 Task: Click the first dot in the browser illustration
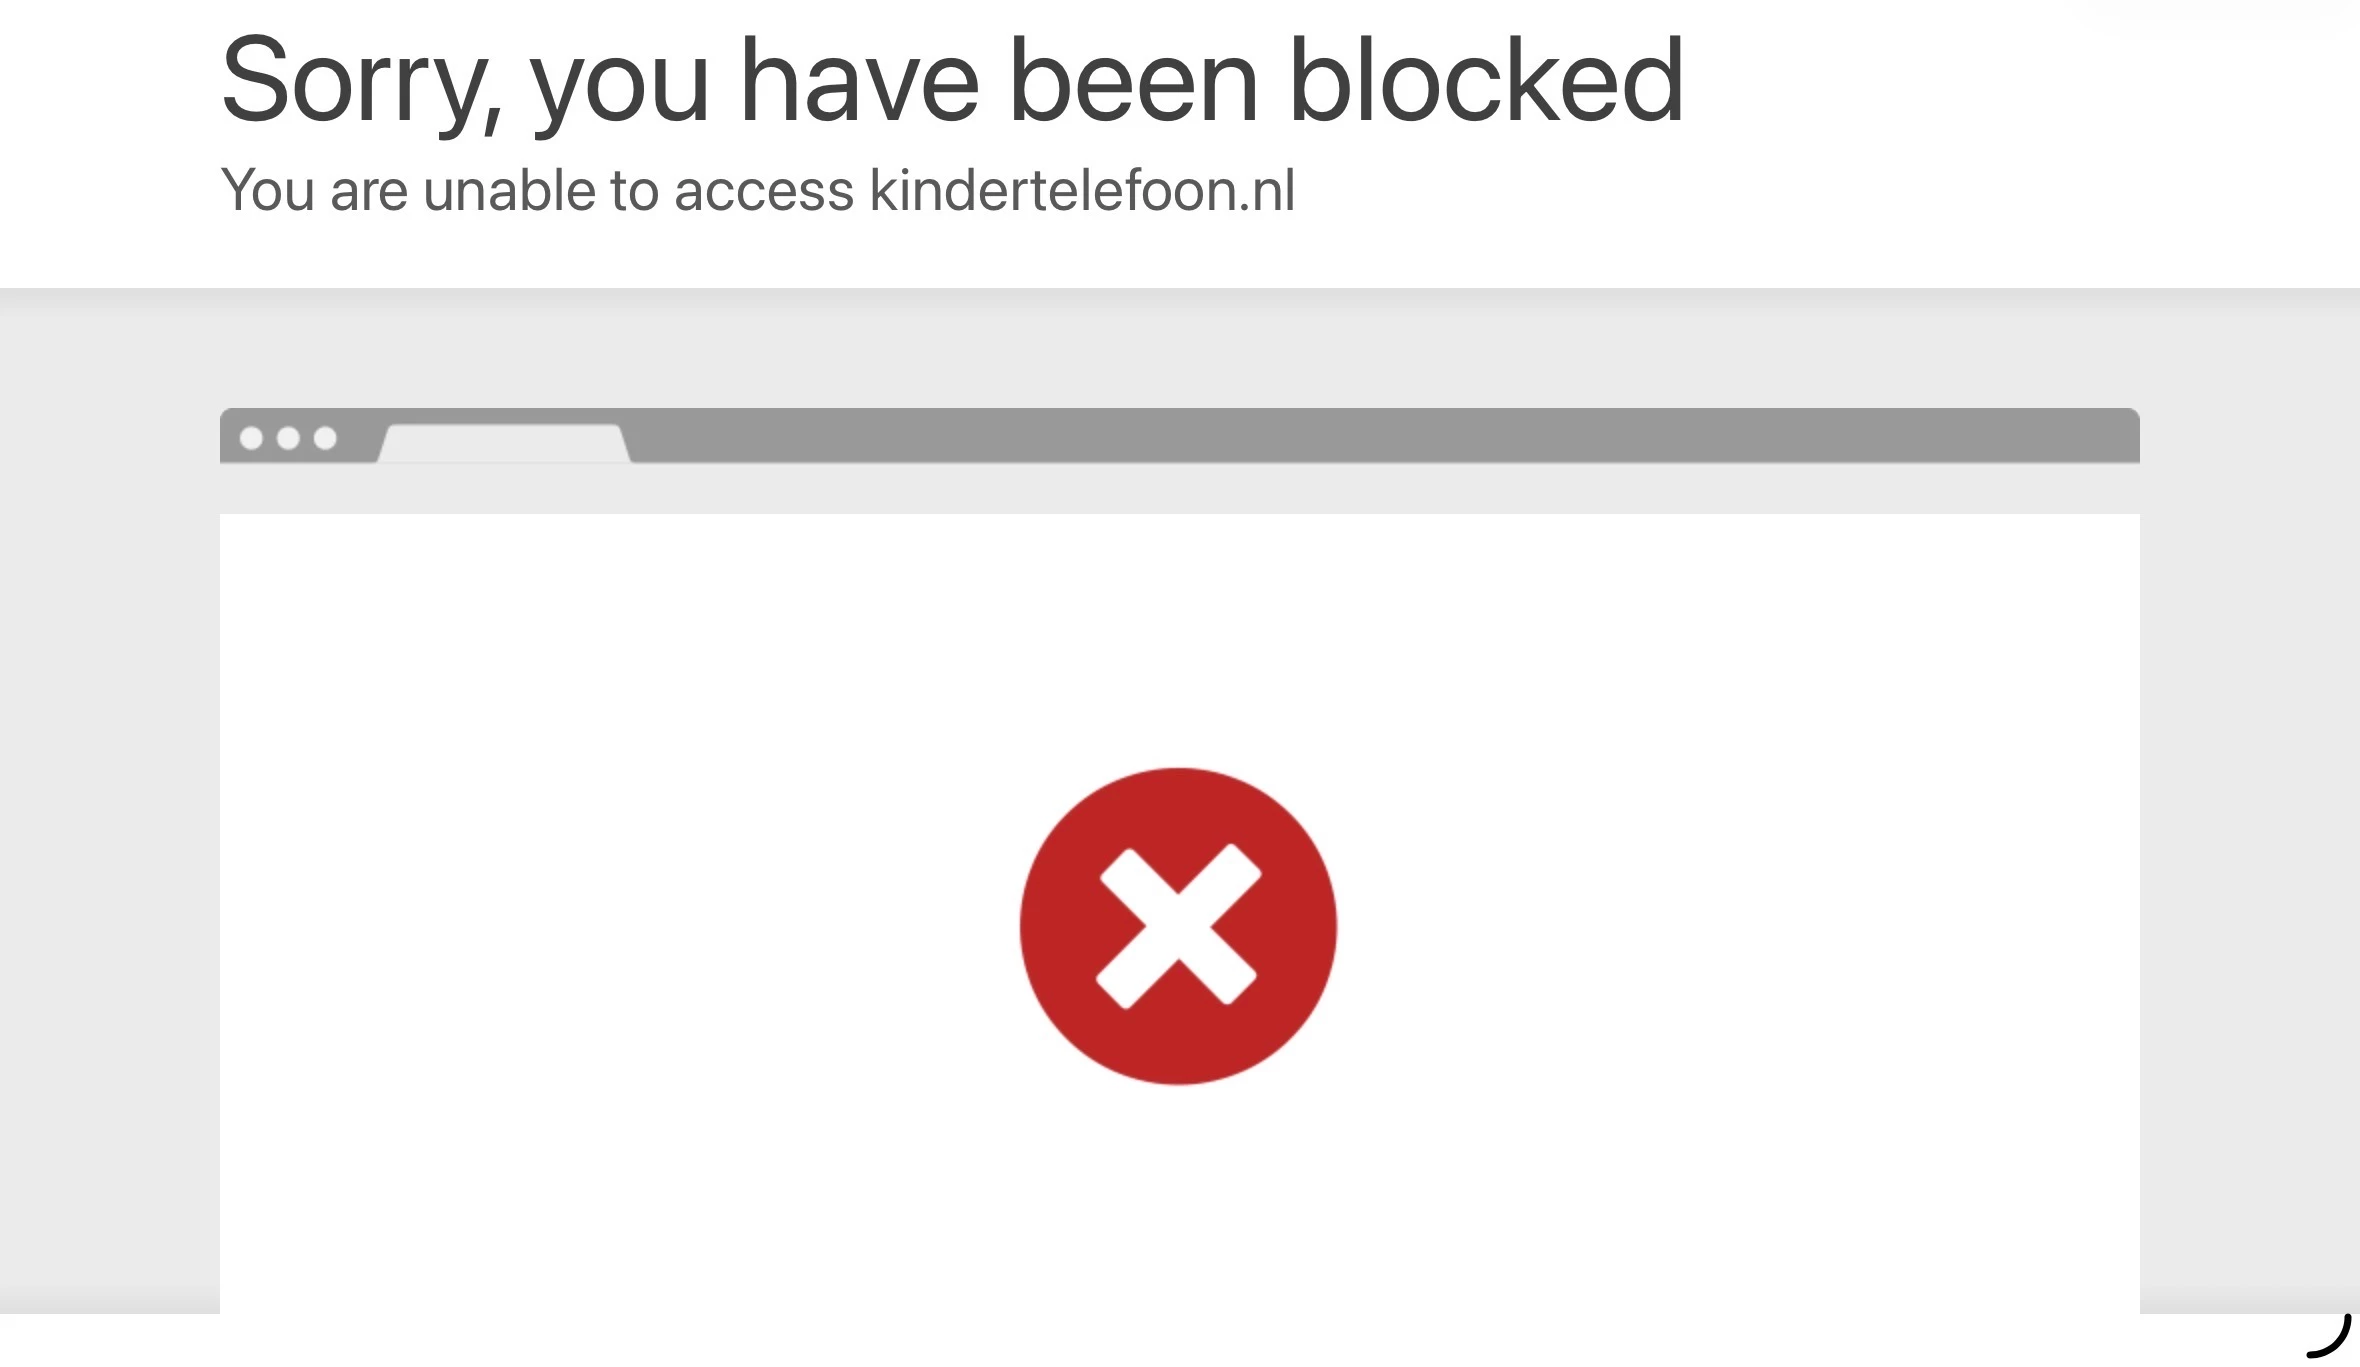pyautogui.click(x=251, y=438)
